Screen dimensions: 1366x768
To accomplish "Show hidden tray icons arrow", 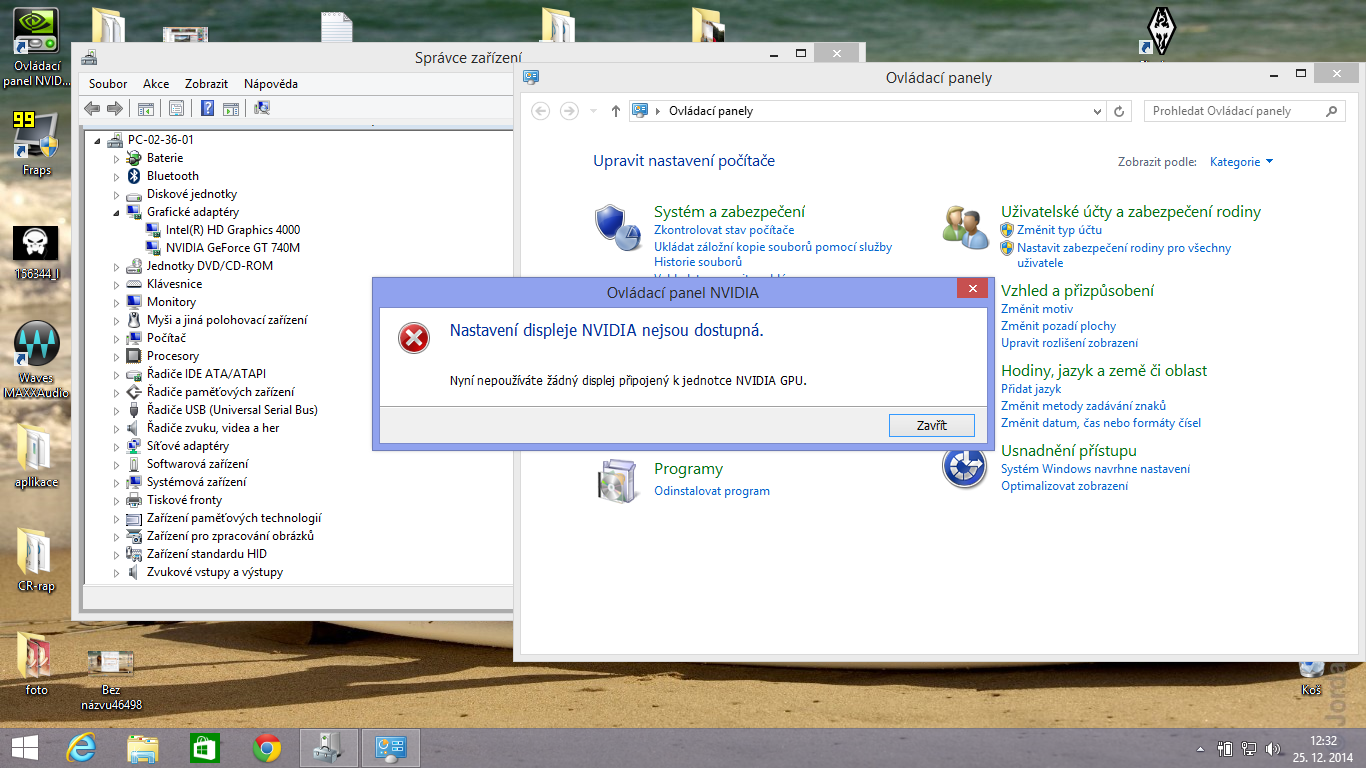I will coord(1201,748).
